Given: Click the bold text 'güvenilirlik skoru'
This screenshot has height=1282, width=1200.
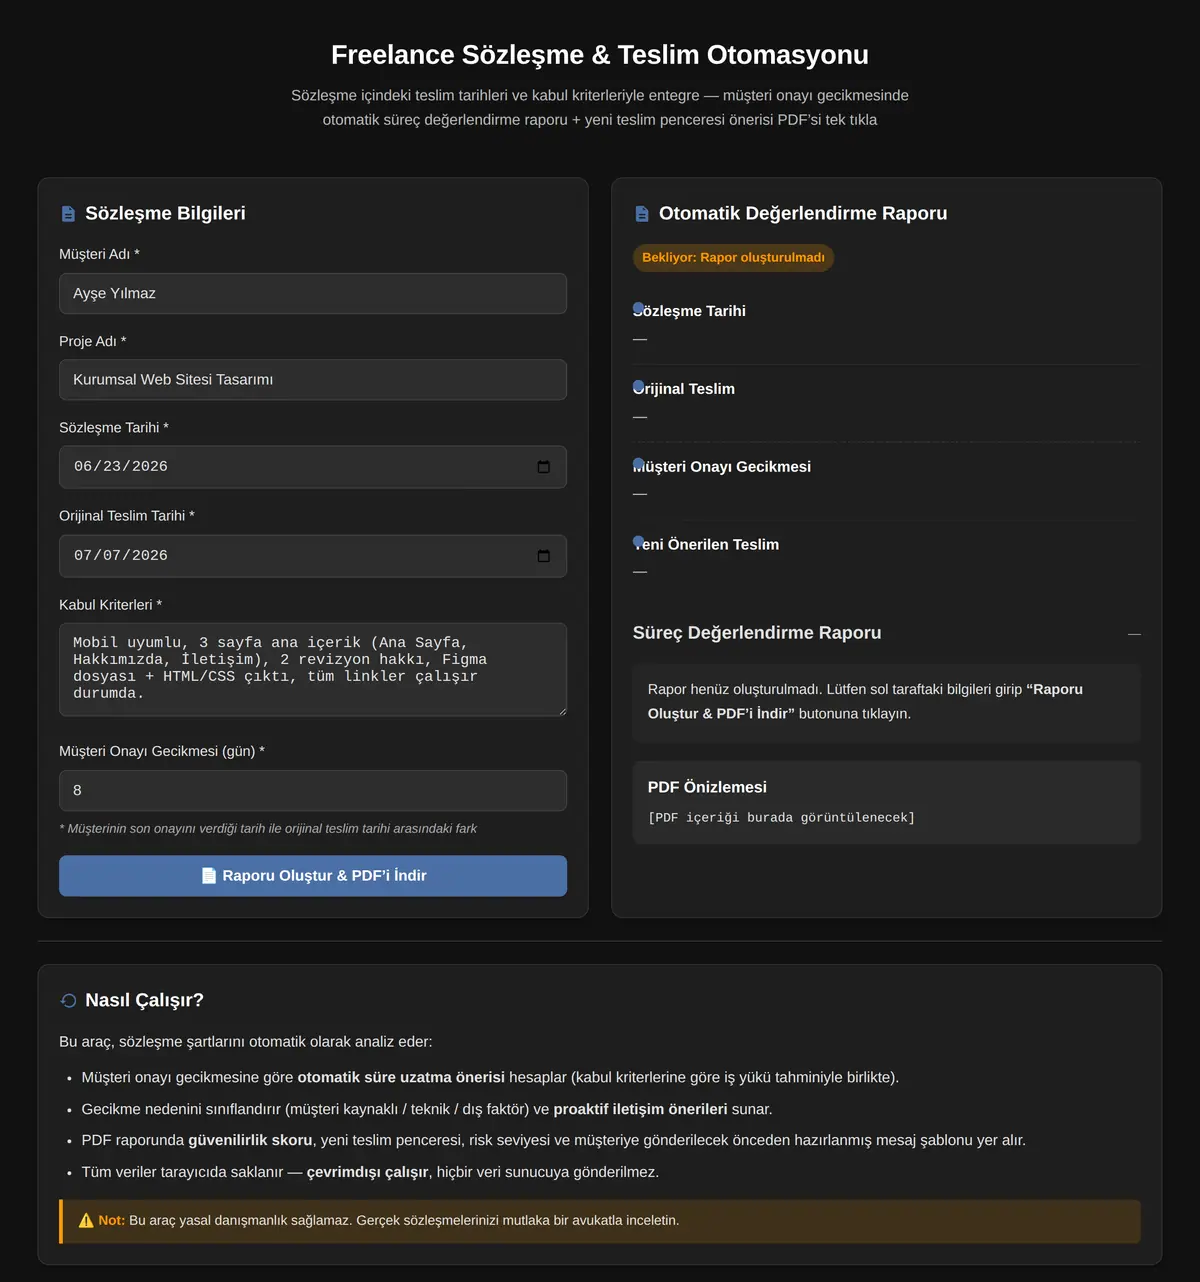Looking at the screenshot, I should [x=250, y=1141].
